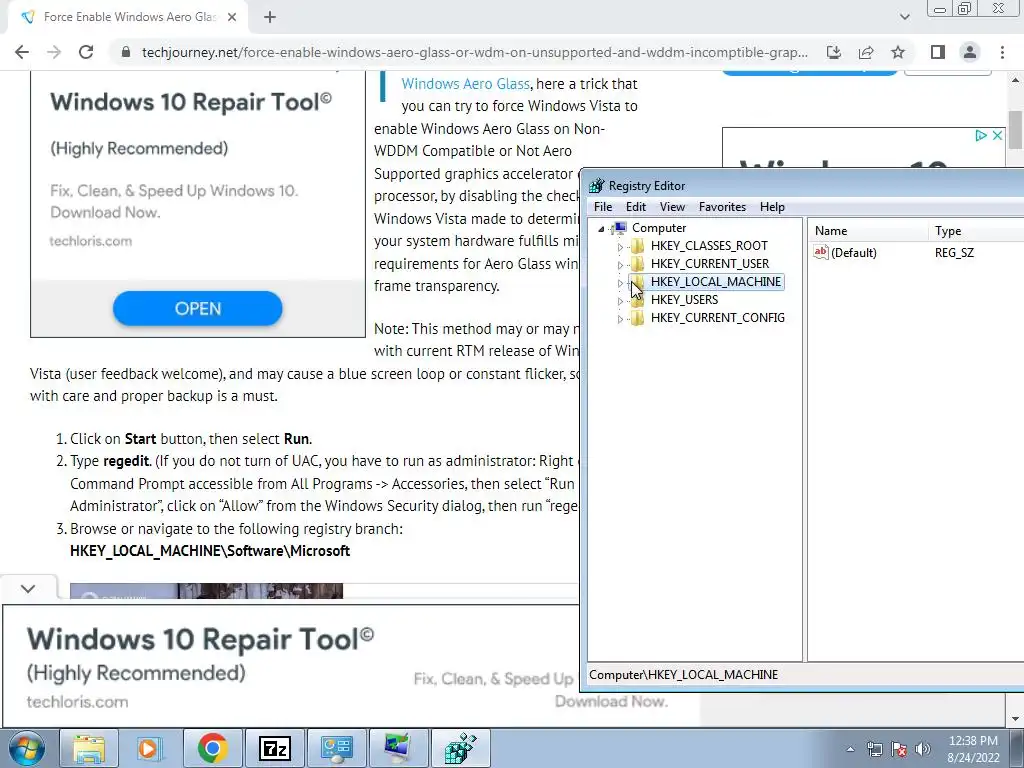Click the install/download page icon in address bar
Image resolution: width=1024 pixels, height=768 pixels.
click(833, 52)
